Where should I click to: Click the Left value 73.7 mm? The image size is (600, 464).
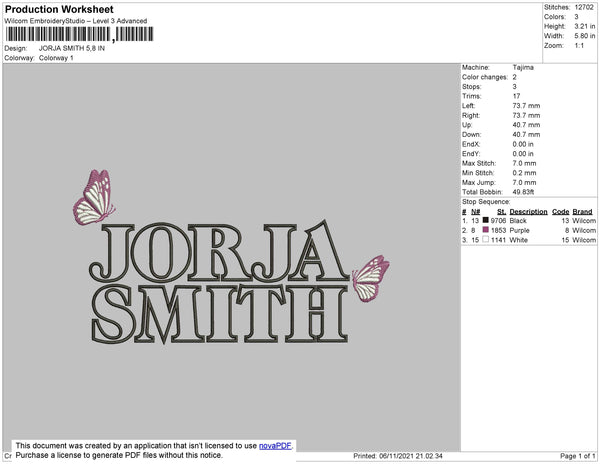point(526,106)
